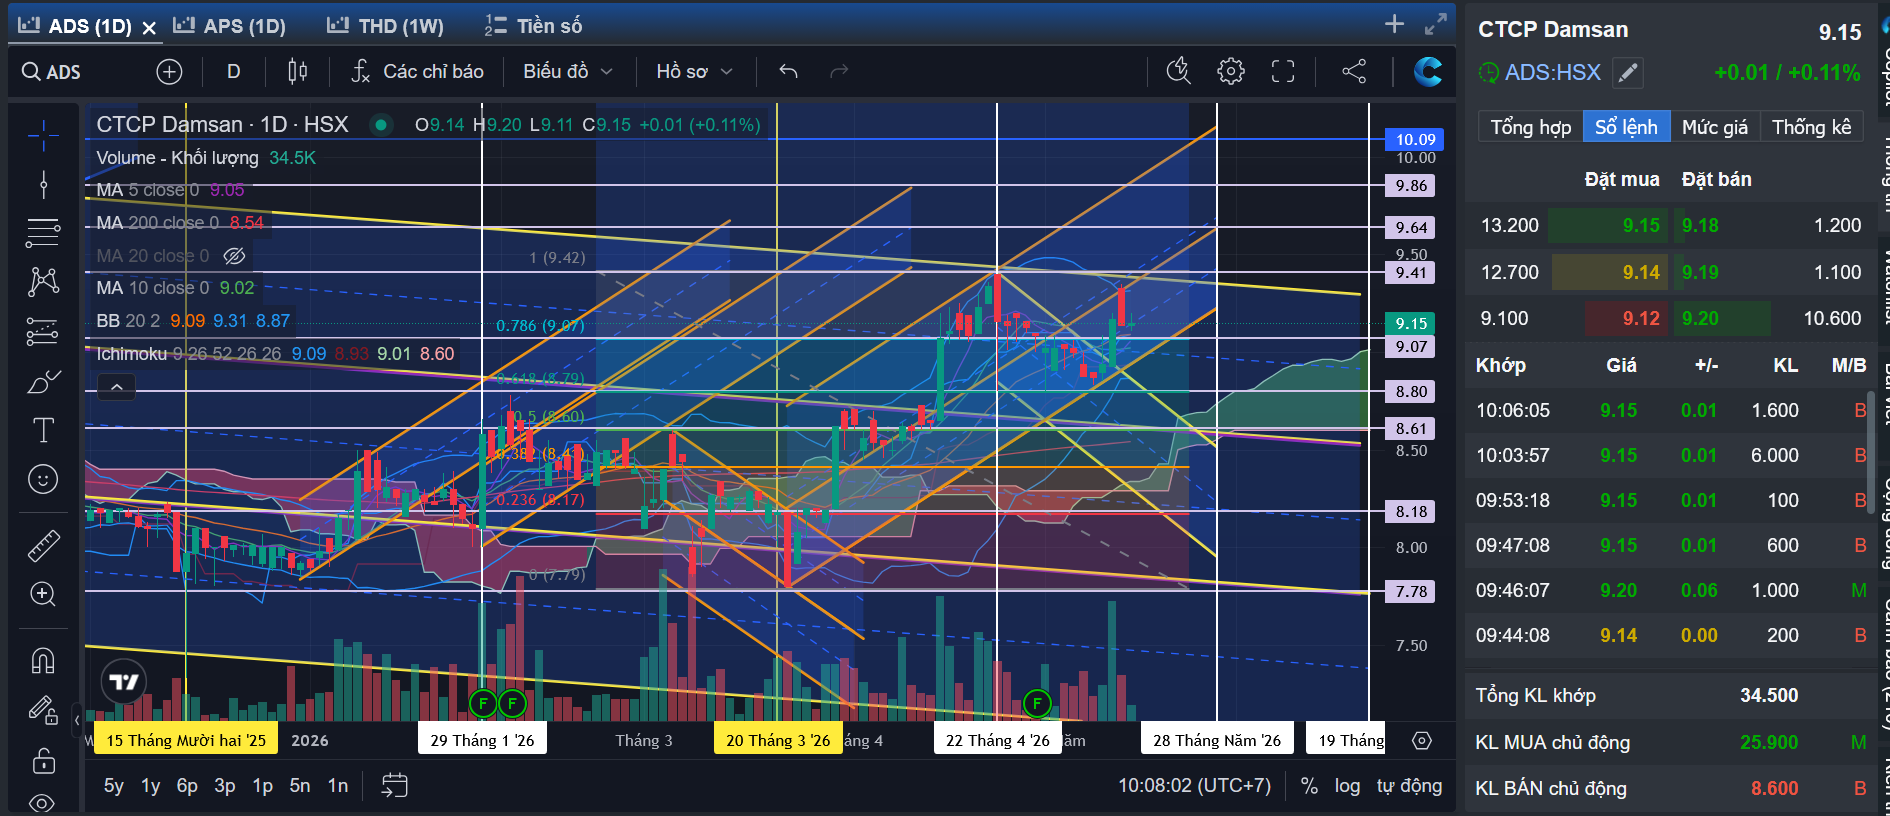
Task: Edit ADS:HSX with the pencil icon
Action: (x=1628, y=72)
